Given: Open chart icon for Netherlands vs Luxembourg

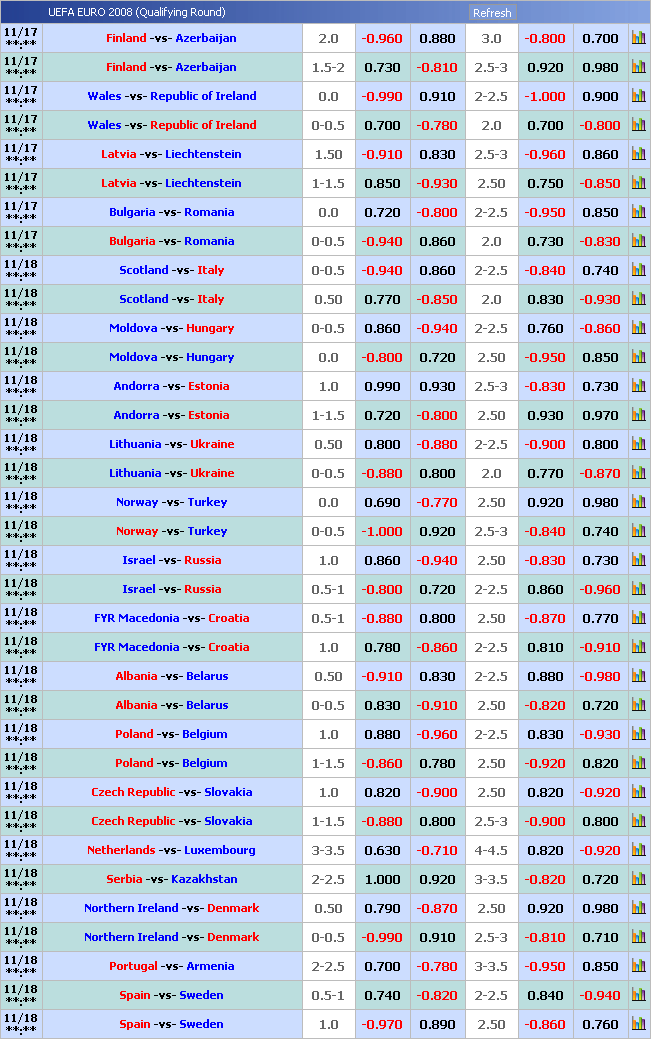Looking at the screenshot, I should 638,850.
